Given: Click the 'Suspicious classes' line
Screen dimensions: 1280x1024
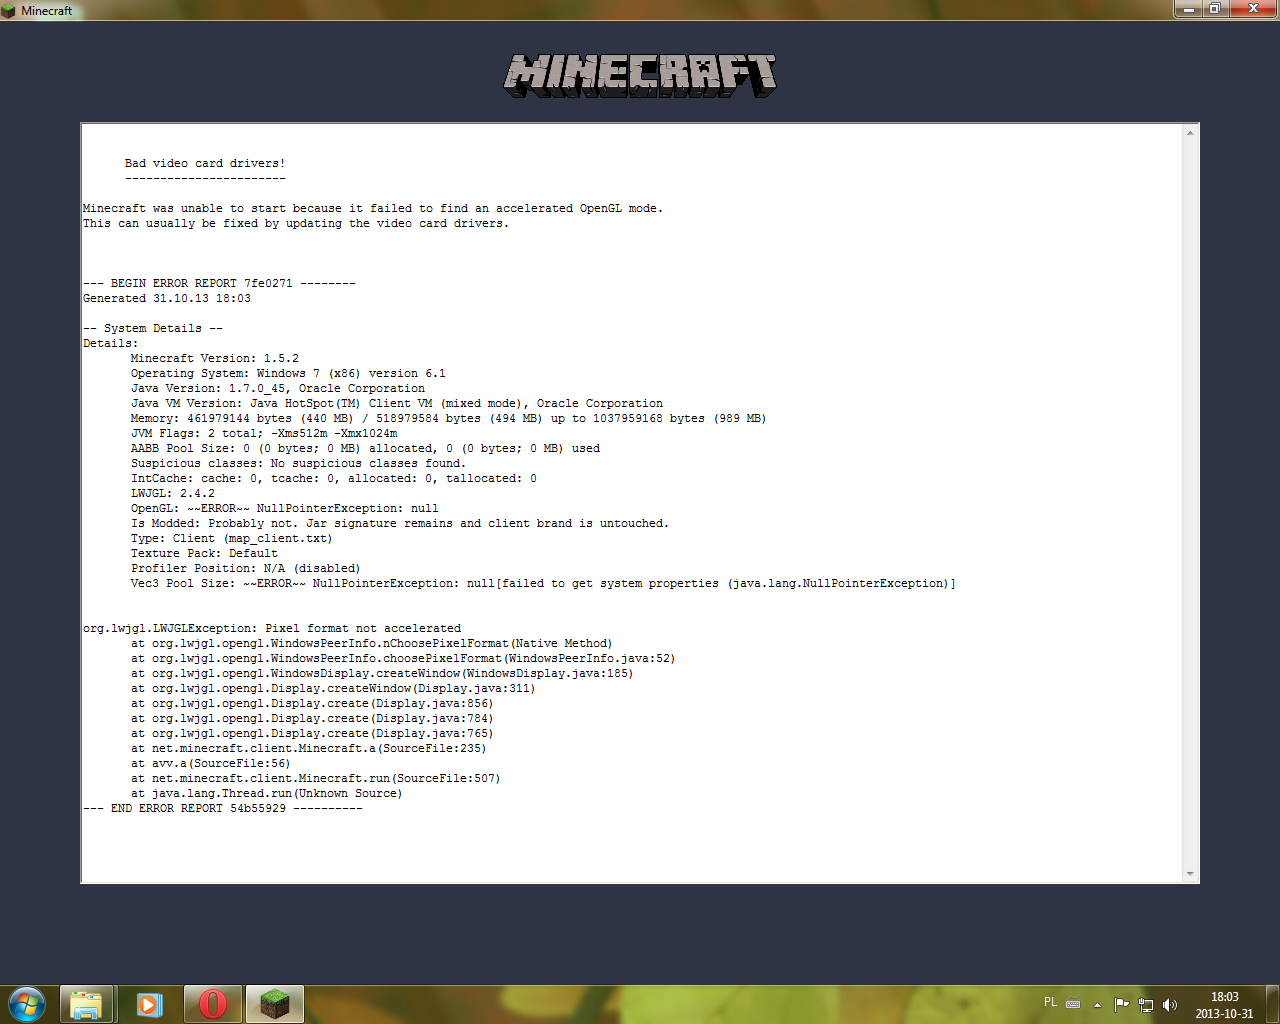Looking at the screenshot, I should [x=298, y=463].
